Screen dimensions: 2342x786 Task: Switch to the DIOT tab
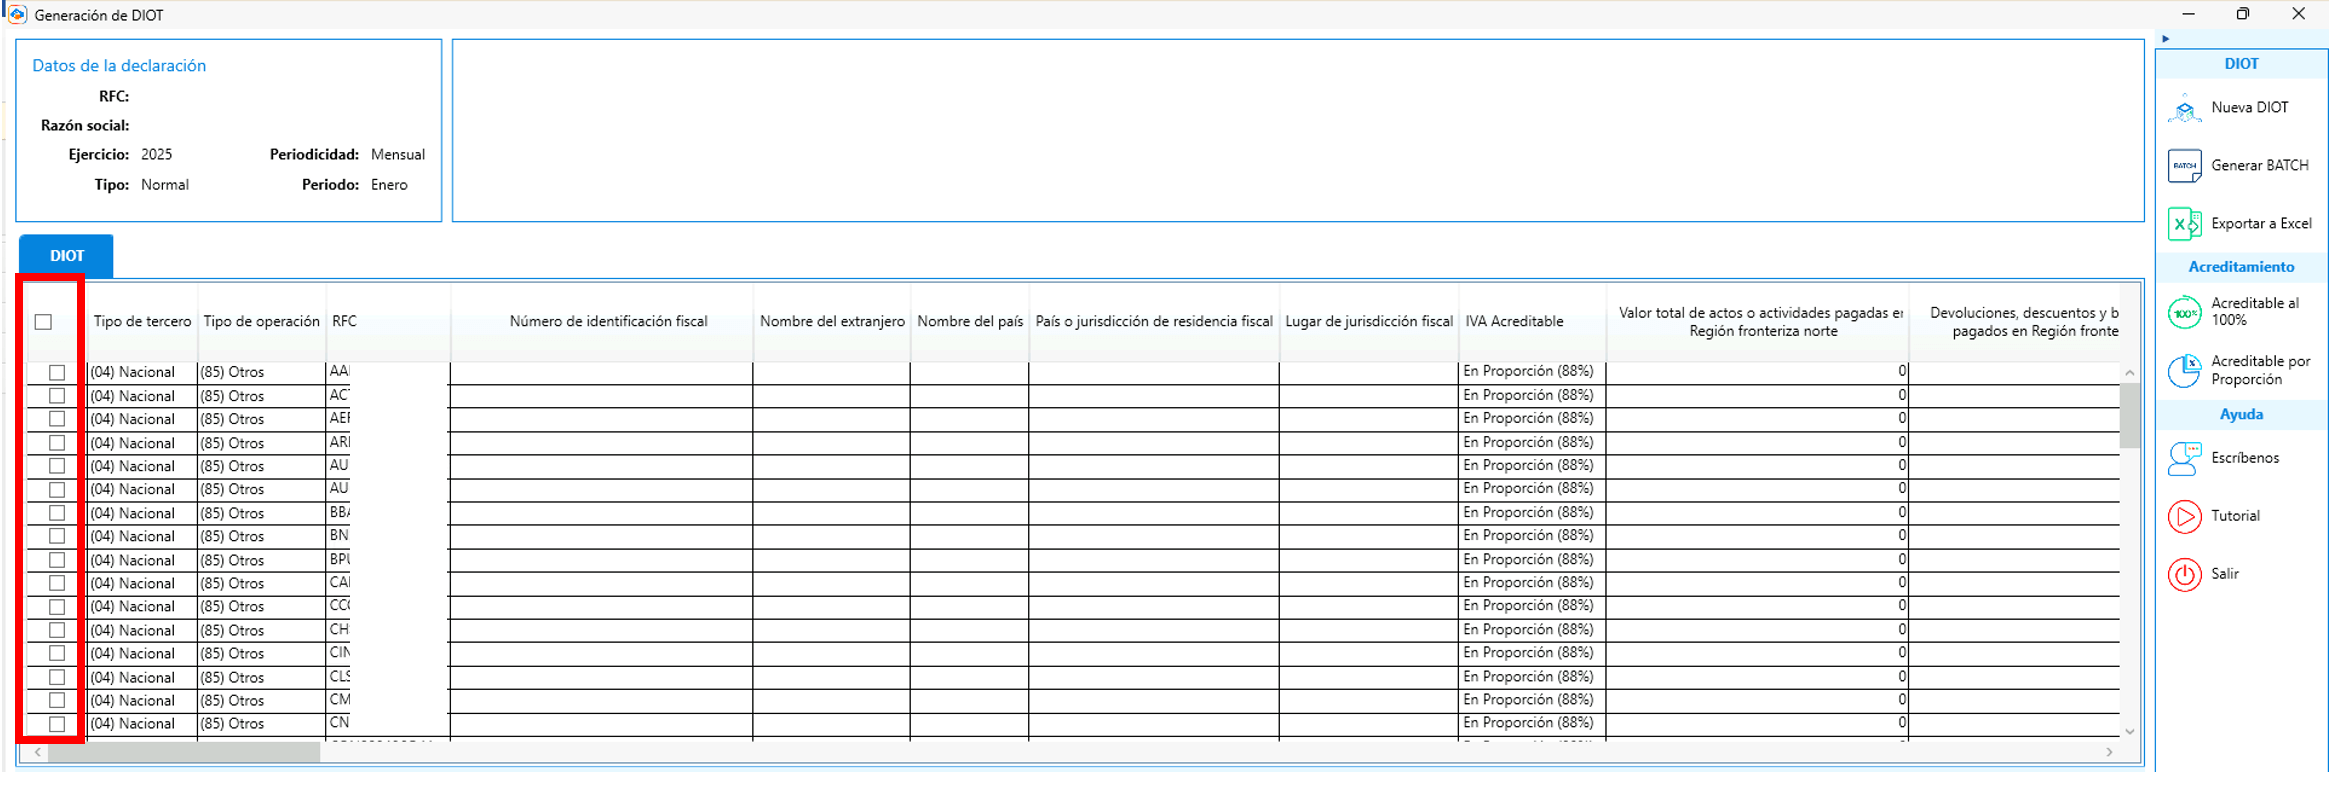(66, 256)
